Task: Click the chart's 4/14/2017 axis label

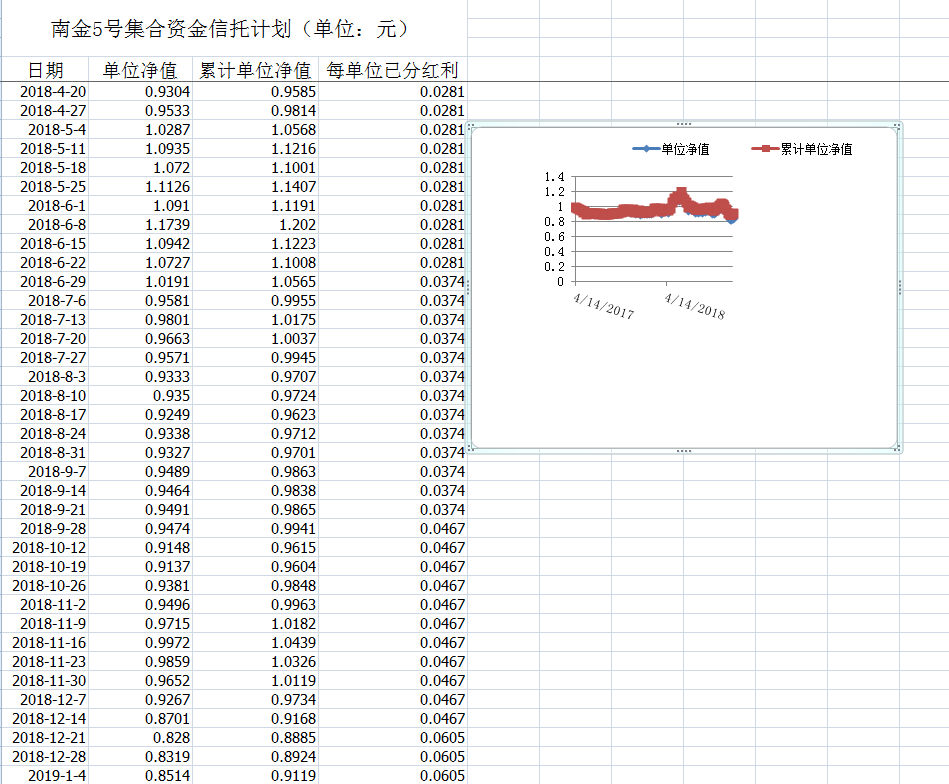Action: 603,306
